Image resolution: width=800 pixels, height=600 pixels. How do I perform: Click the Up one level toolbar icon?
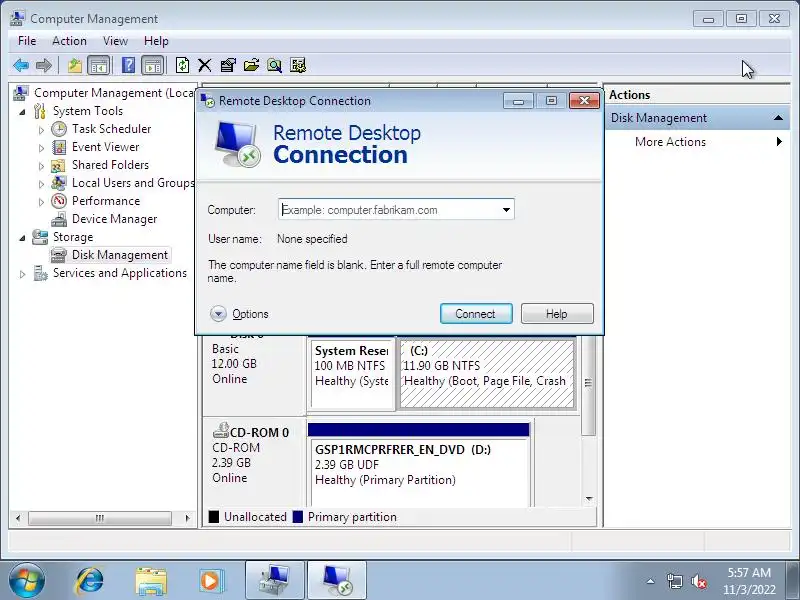74,65
